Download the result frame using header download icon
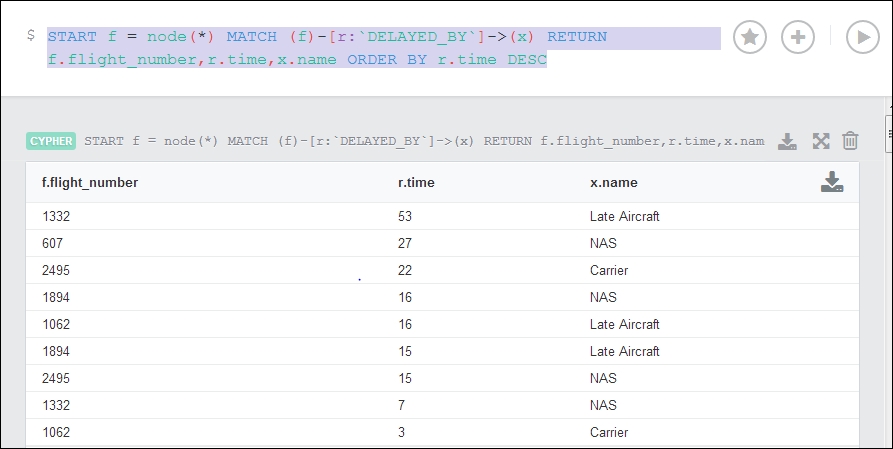The height and width of the screenshot is (449, 893). click(x=787, y=141)
